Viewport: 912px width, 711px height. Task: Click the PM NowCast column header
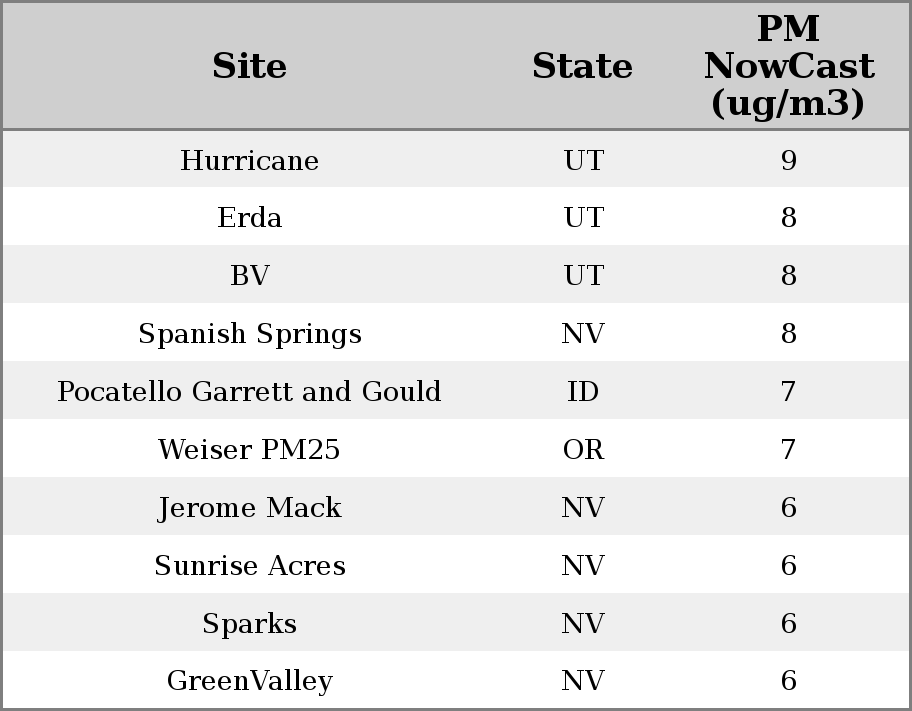[x=788, y=66]
